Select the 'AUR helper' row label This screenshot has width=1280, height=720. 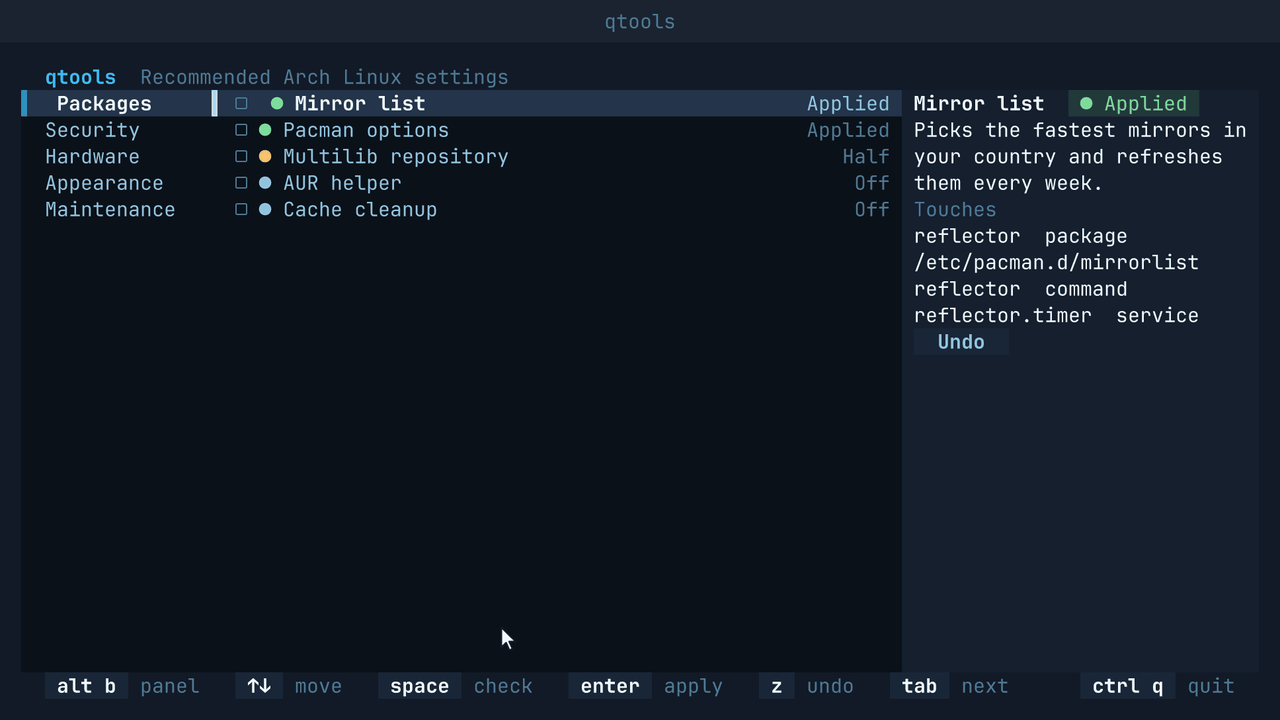(342, 183)
